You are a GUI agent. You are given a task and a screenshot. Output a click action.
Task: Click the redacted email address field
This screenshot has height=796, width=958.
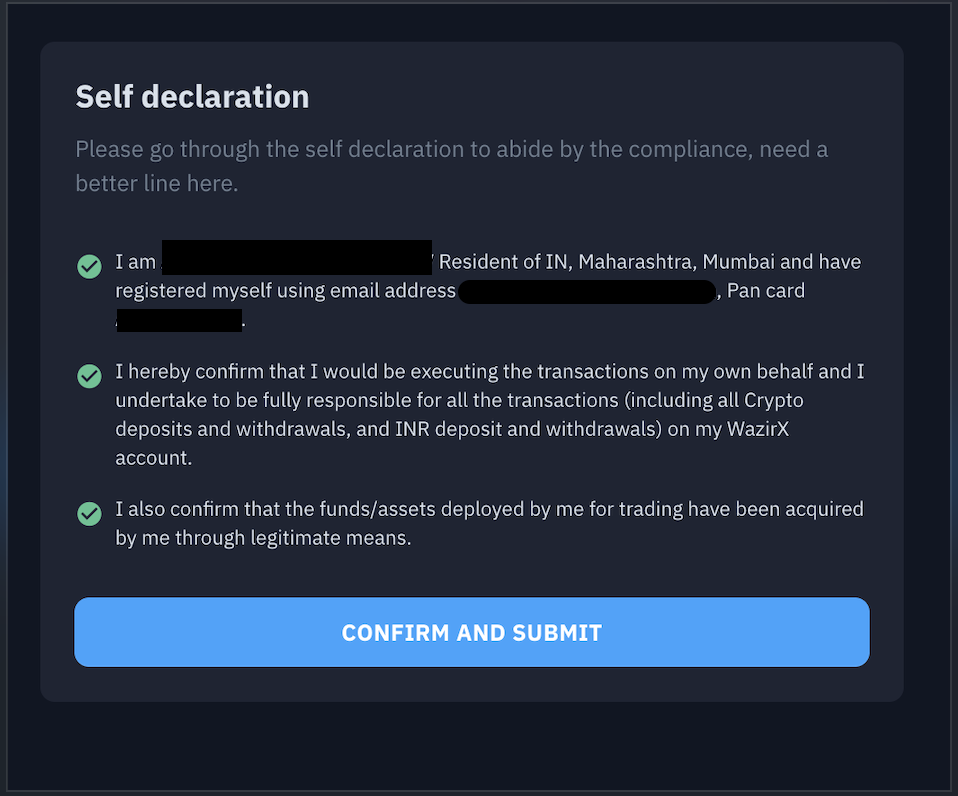587,292
